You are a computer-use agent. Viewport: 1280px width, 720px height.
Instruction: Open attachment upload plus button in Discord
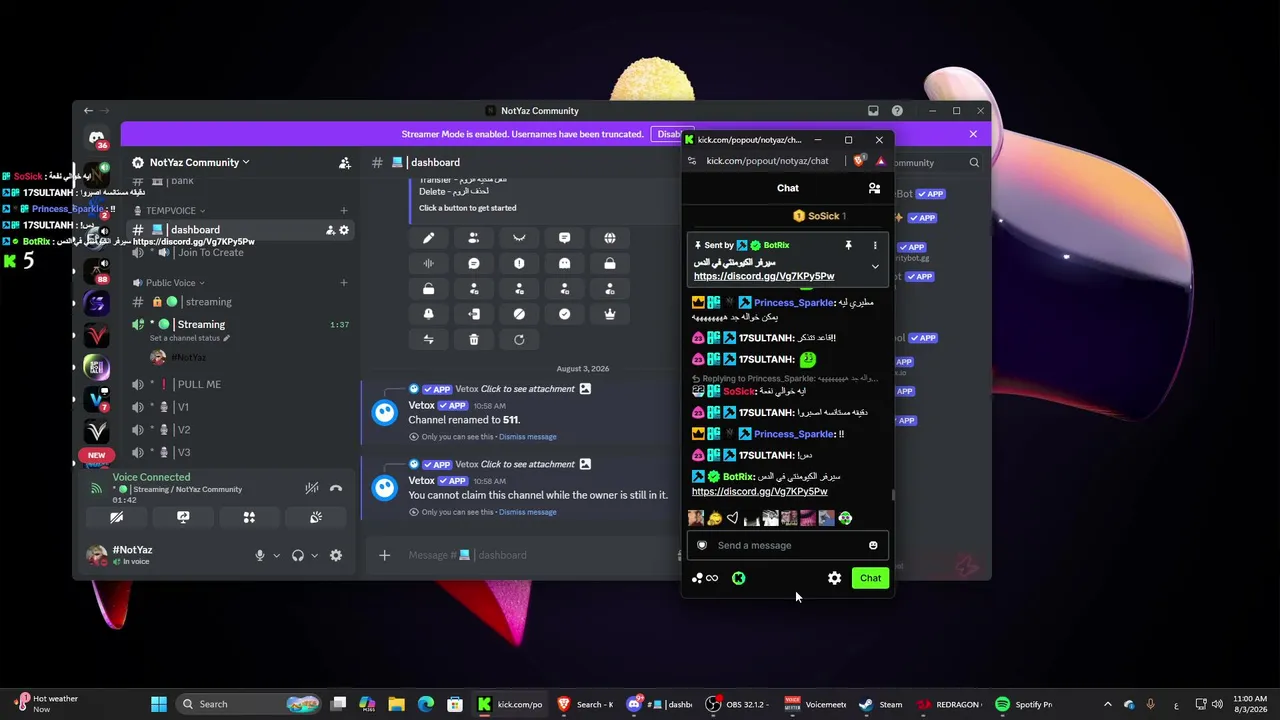(384, 555)
